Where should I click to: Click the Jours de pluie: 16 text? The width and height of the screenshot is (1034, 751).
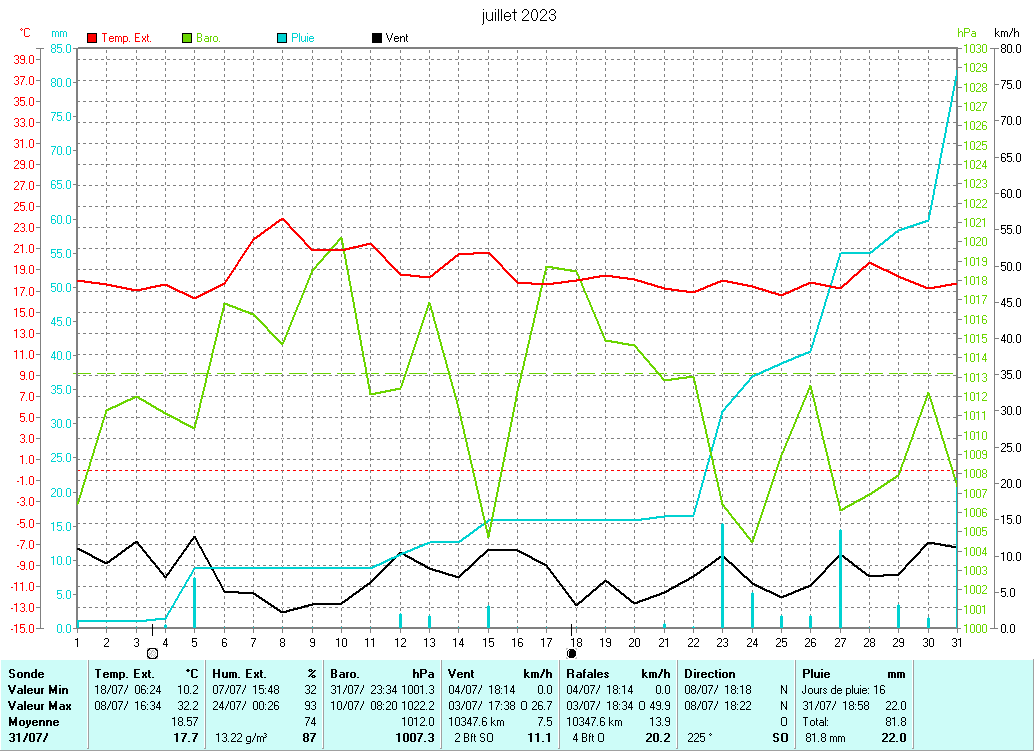(x=841, y=689)
